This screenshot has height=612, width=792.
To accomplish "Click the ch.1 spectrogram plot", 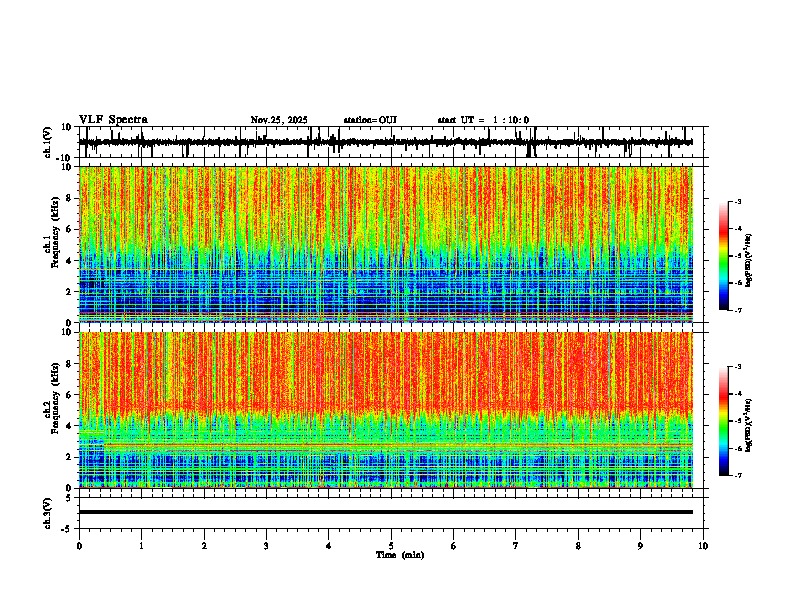I will pyautogui.click(x=386, y=244).
